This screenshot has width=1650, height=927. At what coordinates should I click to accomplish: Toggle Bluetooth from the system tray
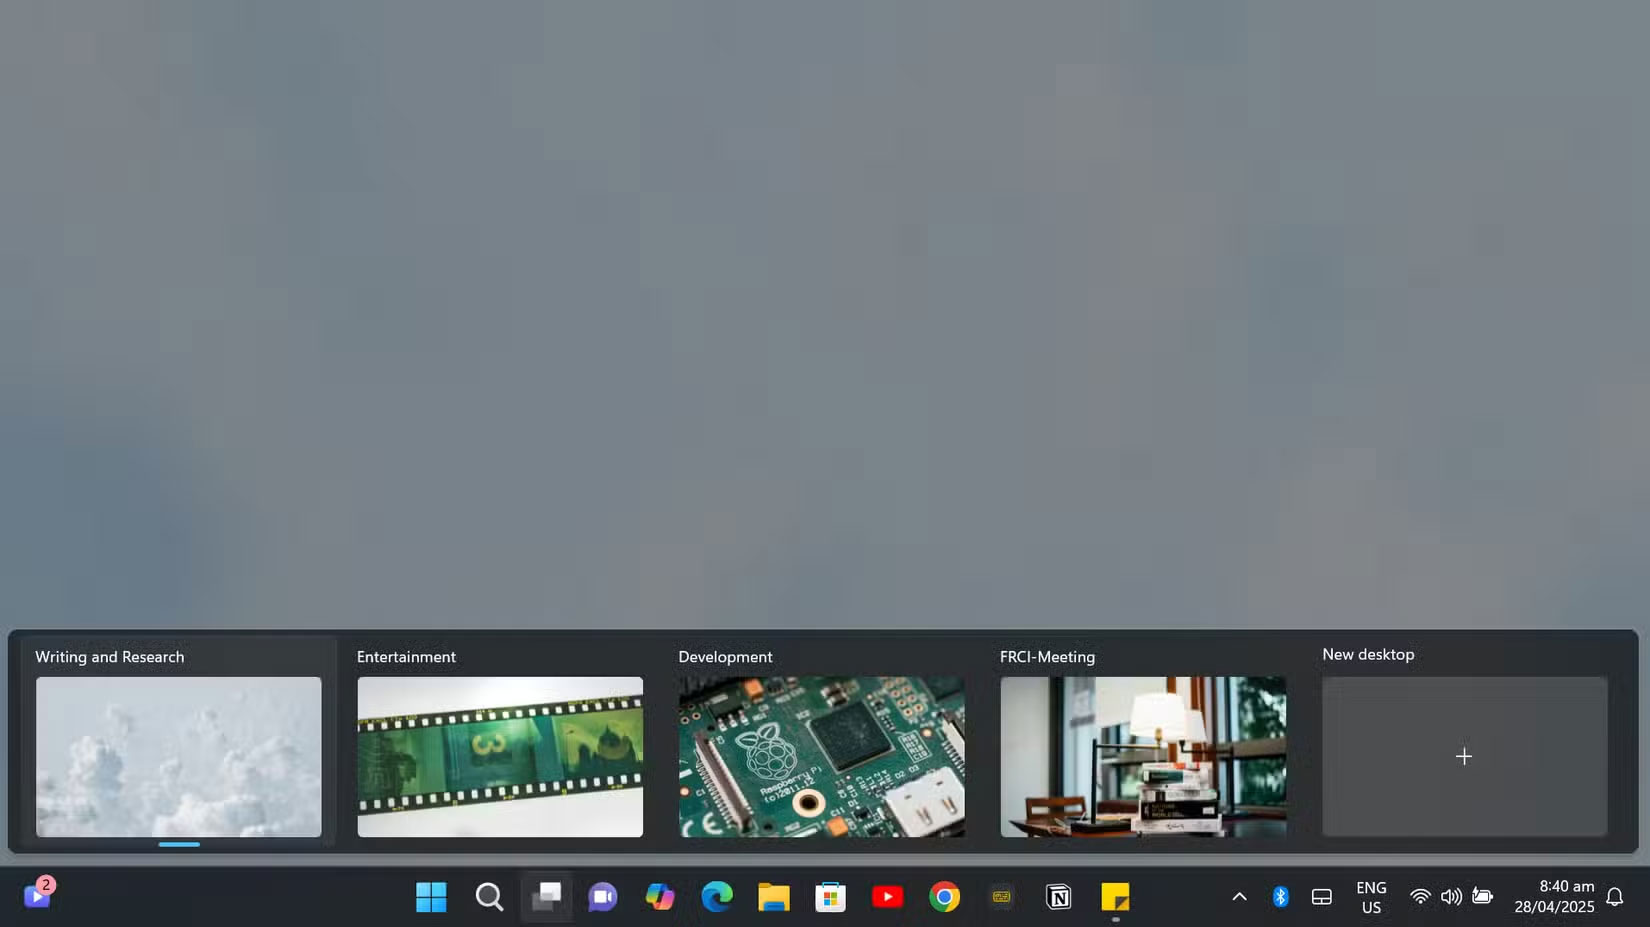1280,897
